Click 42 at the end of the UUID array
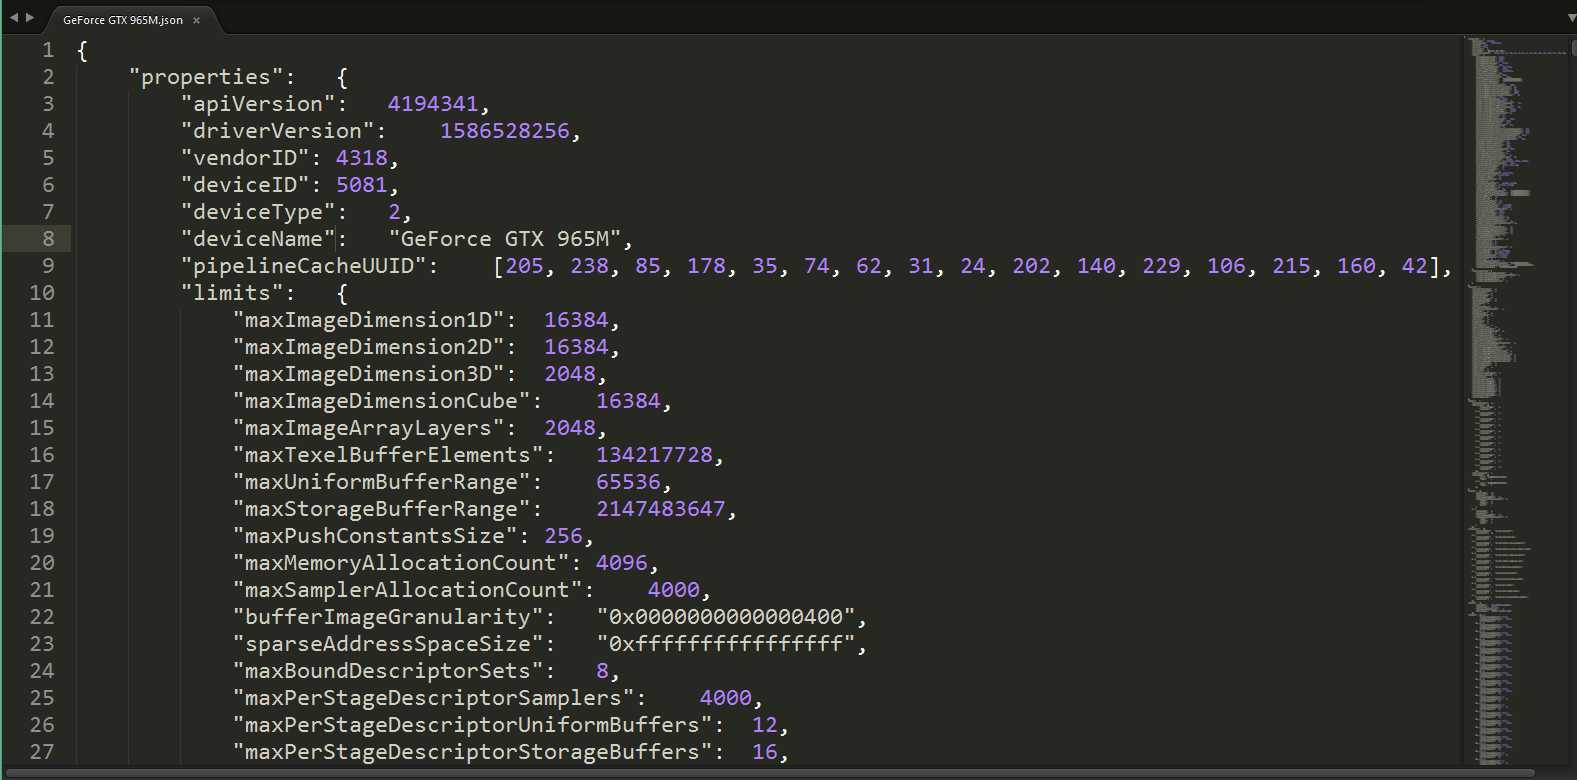 [1414, 266]
